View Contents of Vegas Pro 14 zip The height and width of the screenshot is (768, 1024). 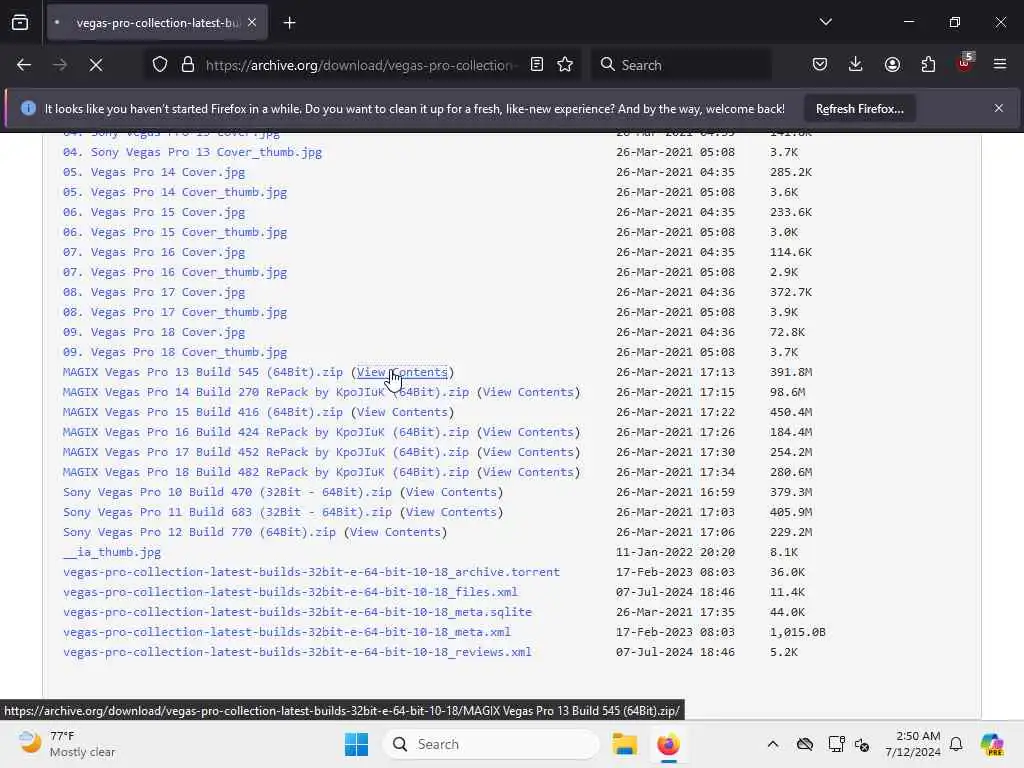[528, 392]
